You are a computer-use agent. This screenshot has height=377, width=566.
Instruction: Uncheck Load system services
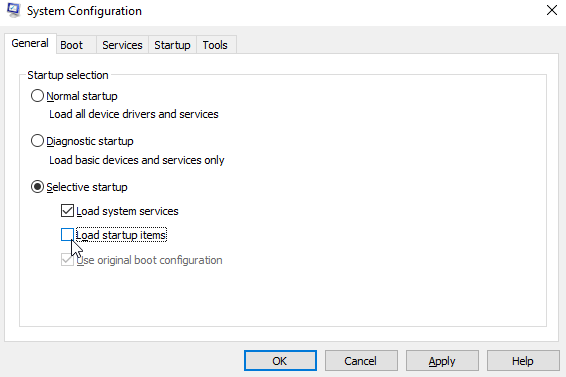click(x=68, y=211)
